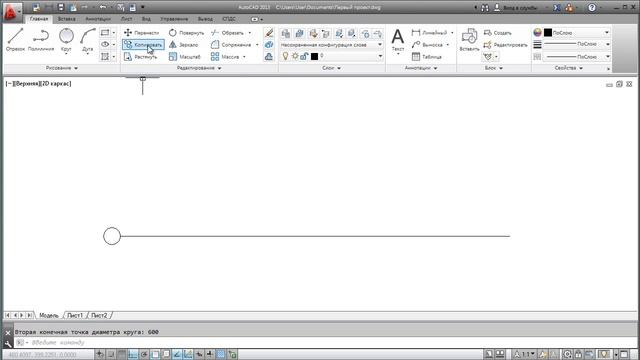Click the Копировать copy tool
640x360 pixels.
coord(143,44)
